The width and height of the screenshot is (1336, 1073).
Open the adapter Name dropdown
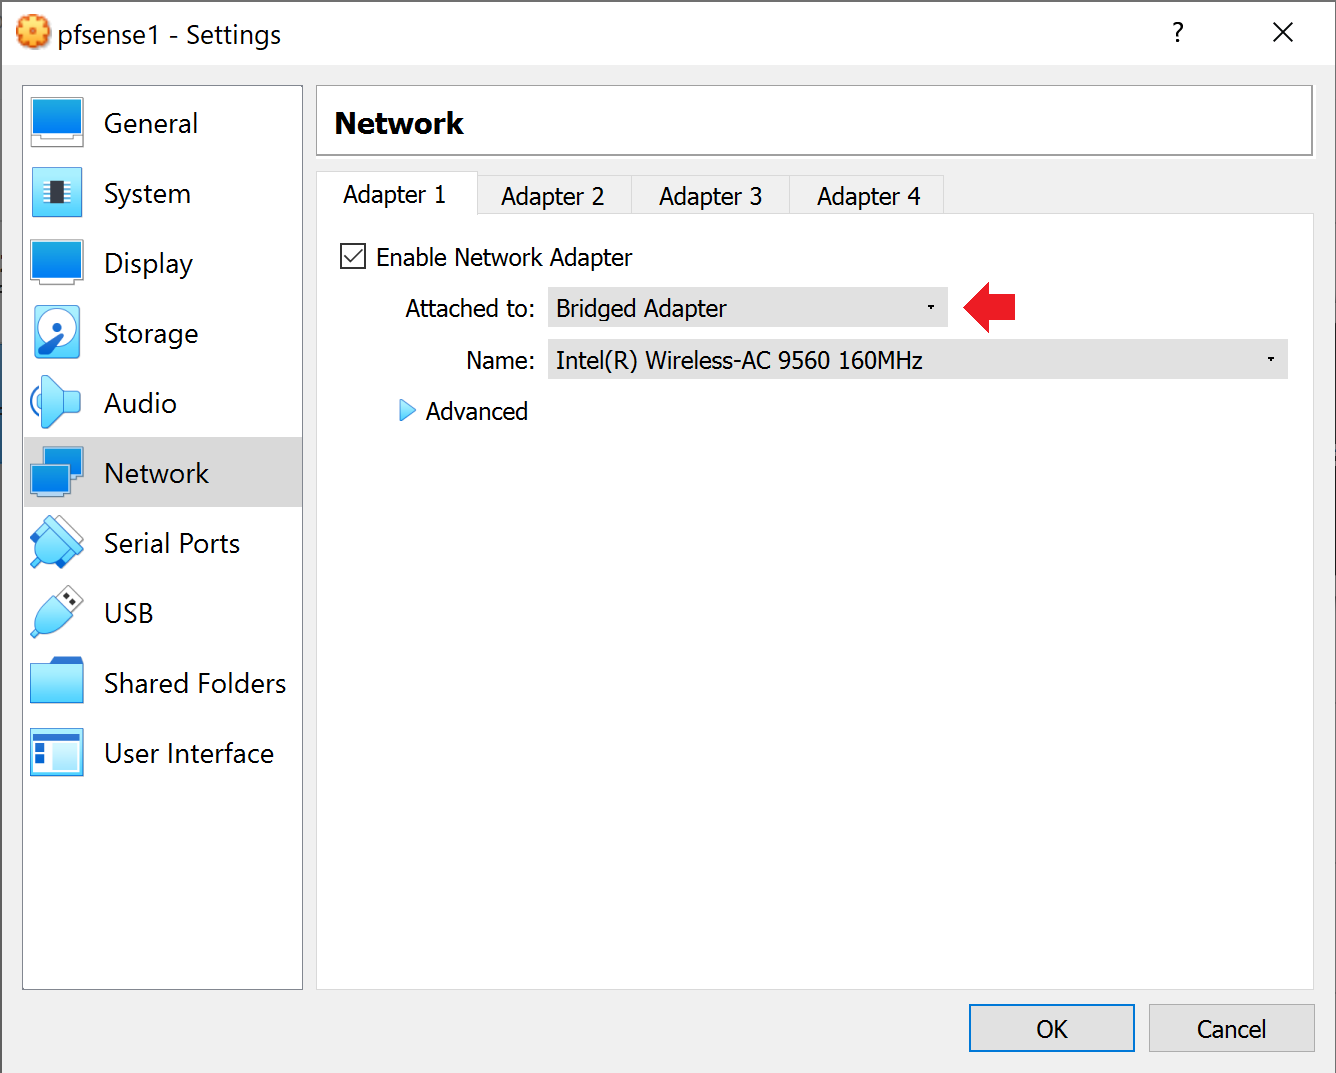[x=916, y=360]
